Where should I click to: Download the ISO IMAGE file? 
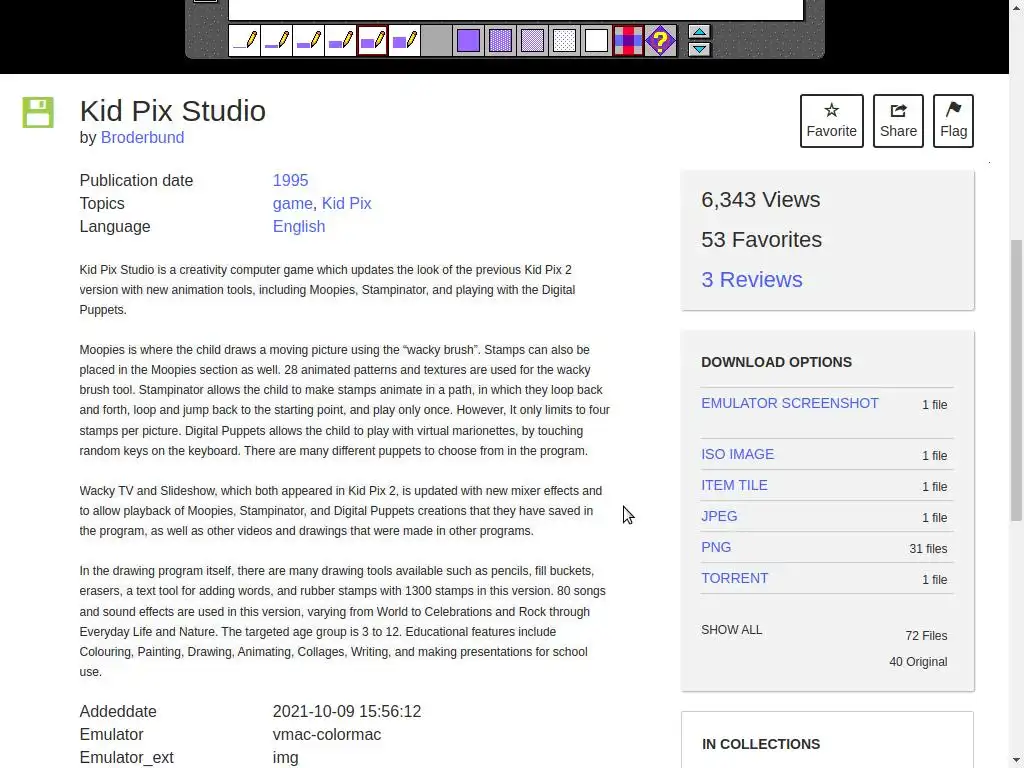[737, 455]
